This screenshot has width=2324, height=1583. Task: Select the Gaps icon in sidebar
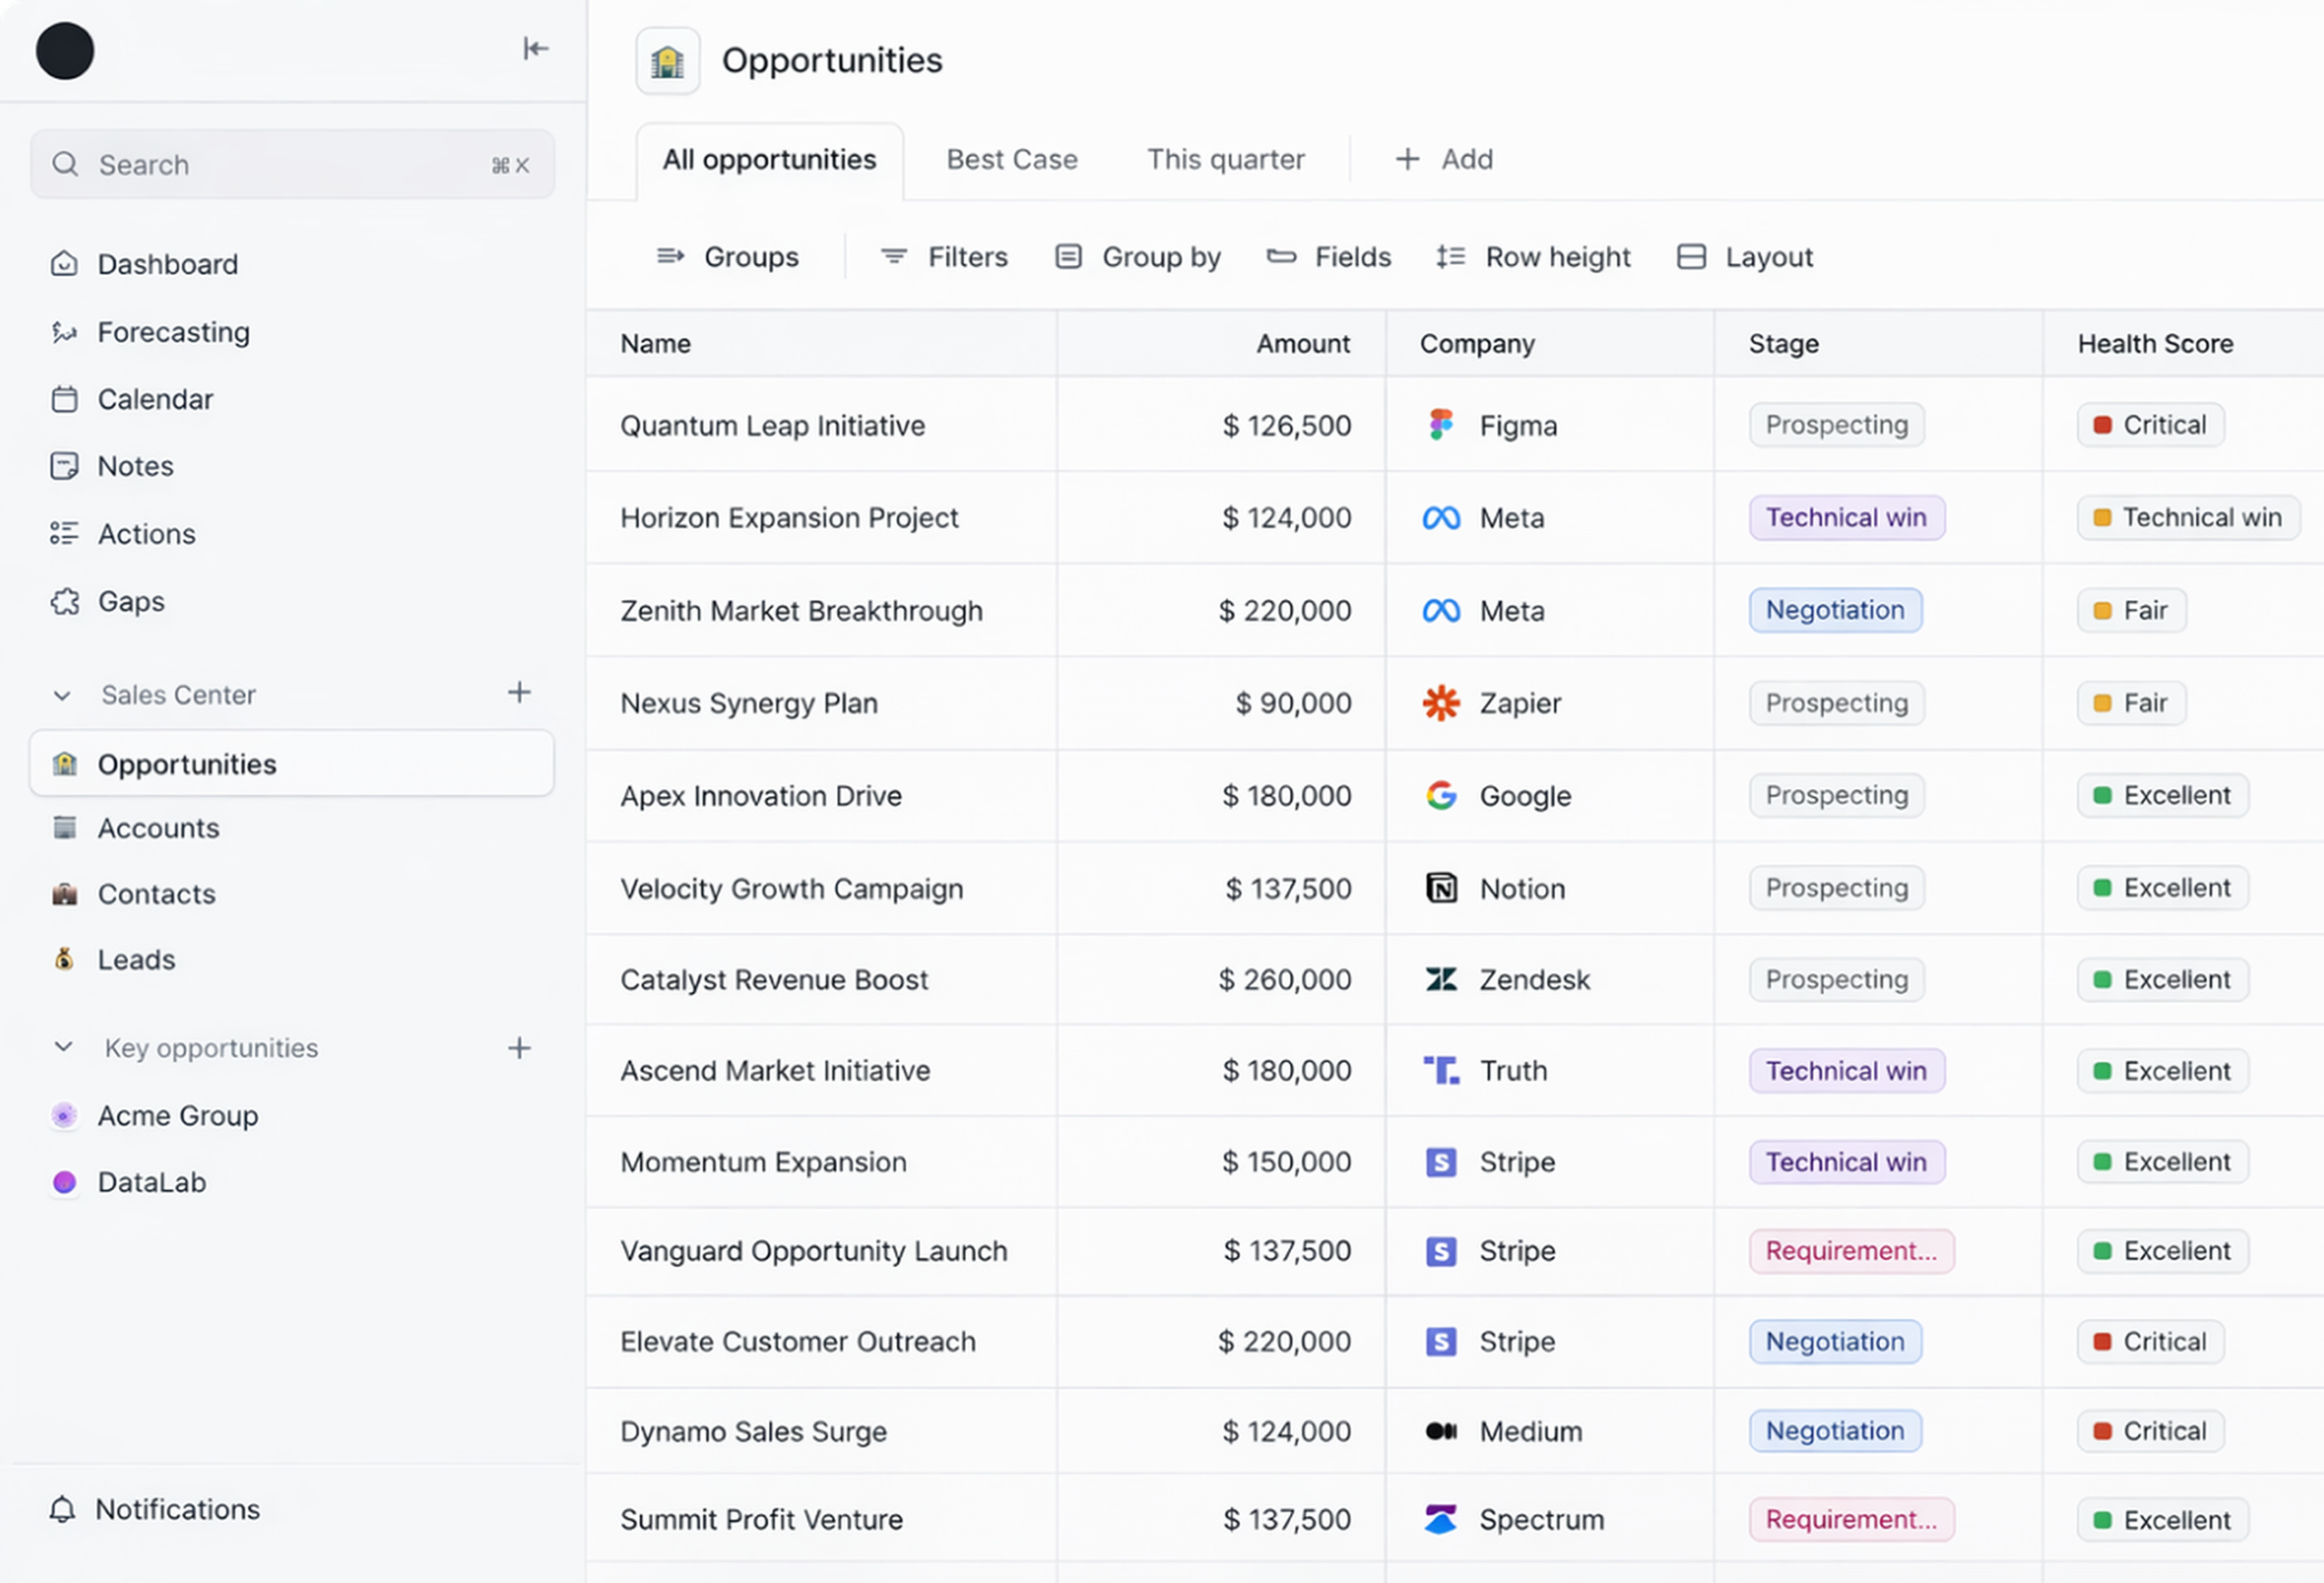[x=64, y=601]
